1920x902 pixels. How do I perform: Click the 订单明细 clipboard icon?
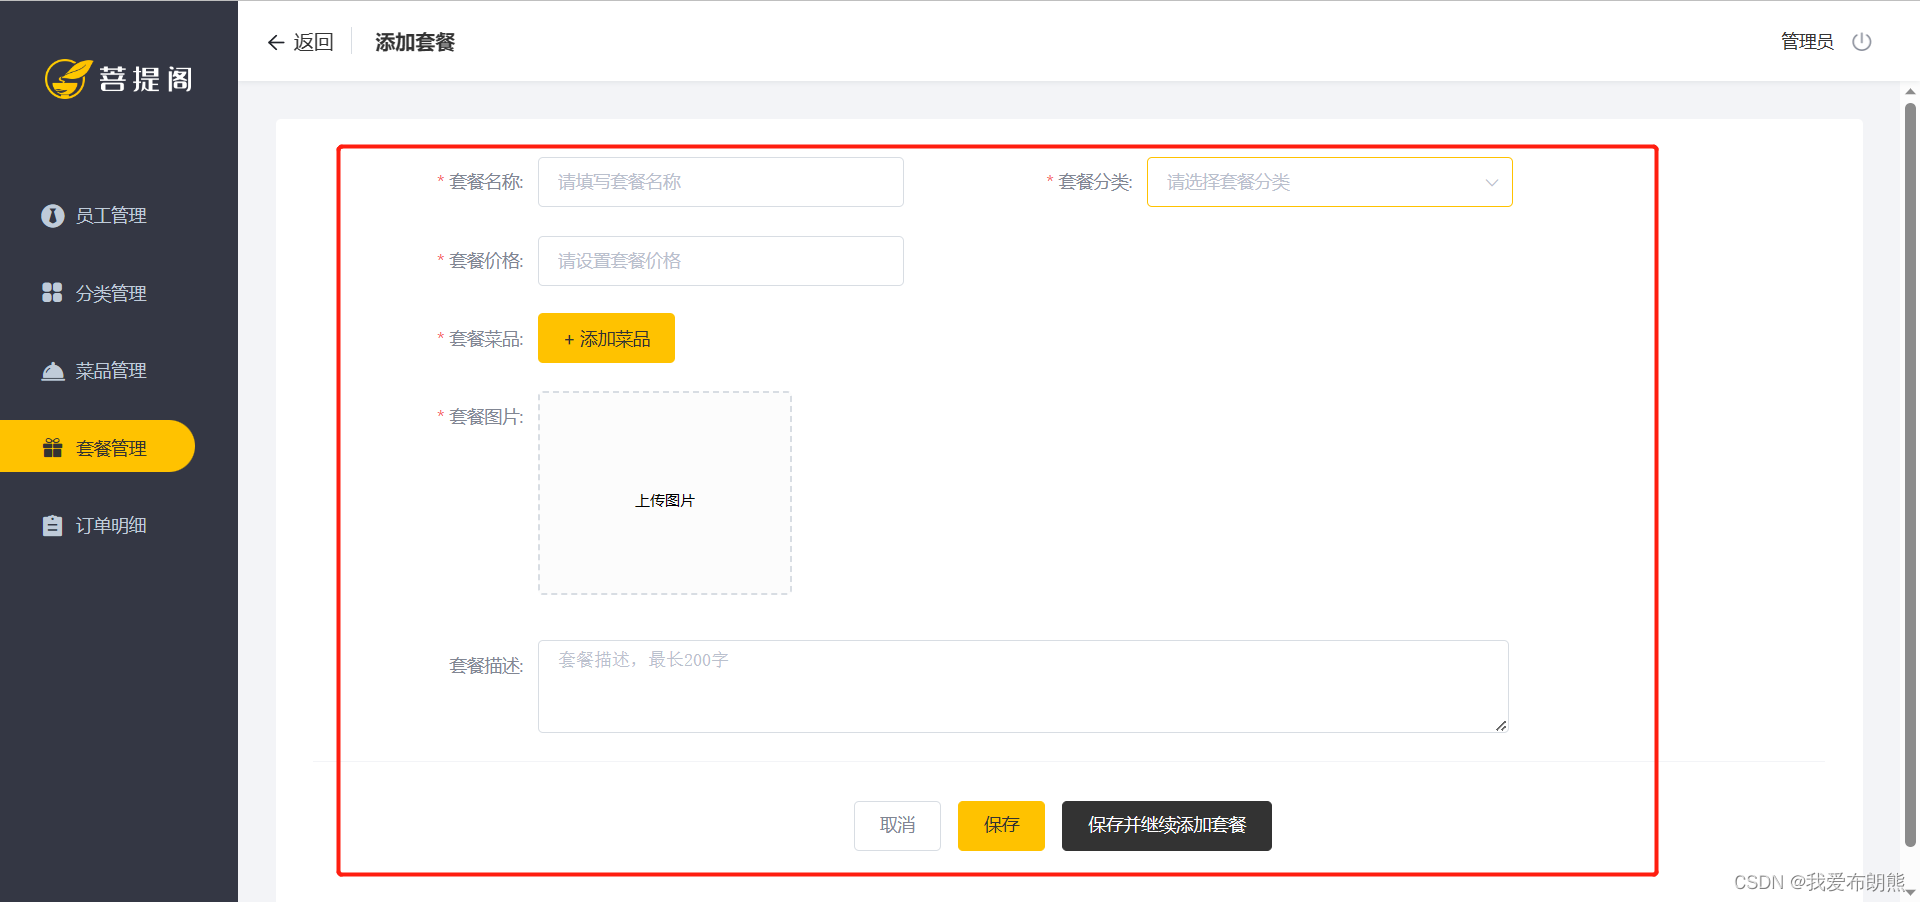(53, 525)
